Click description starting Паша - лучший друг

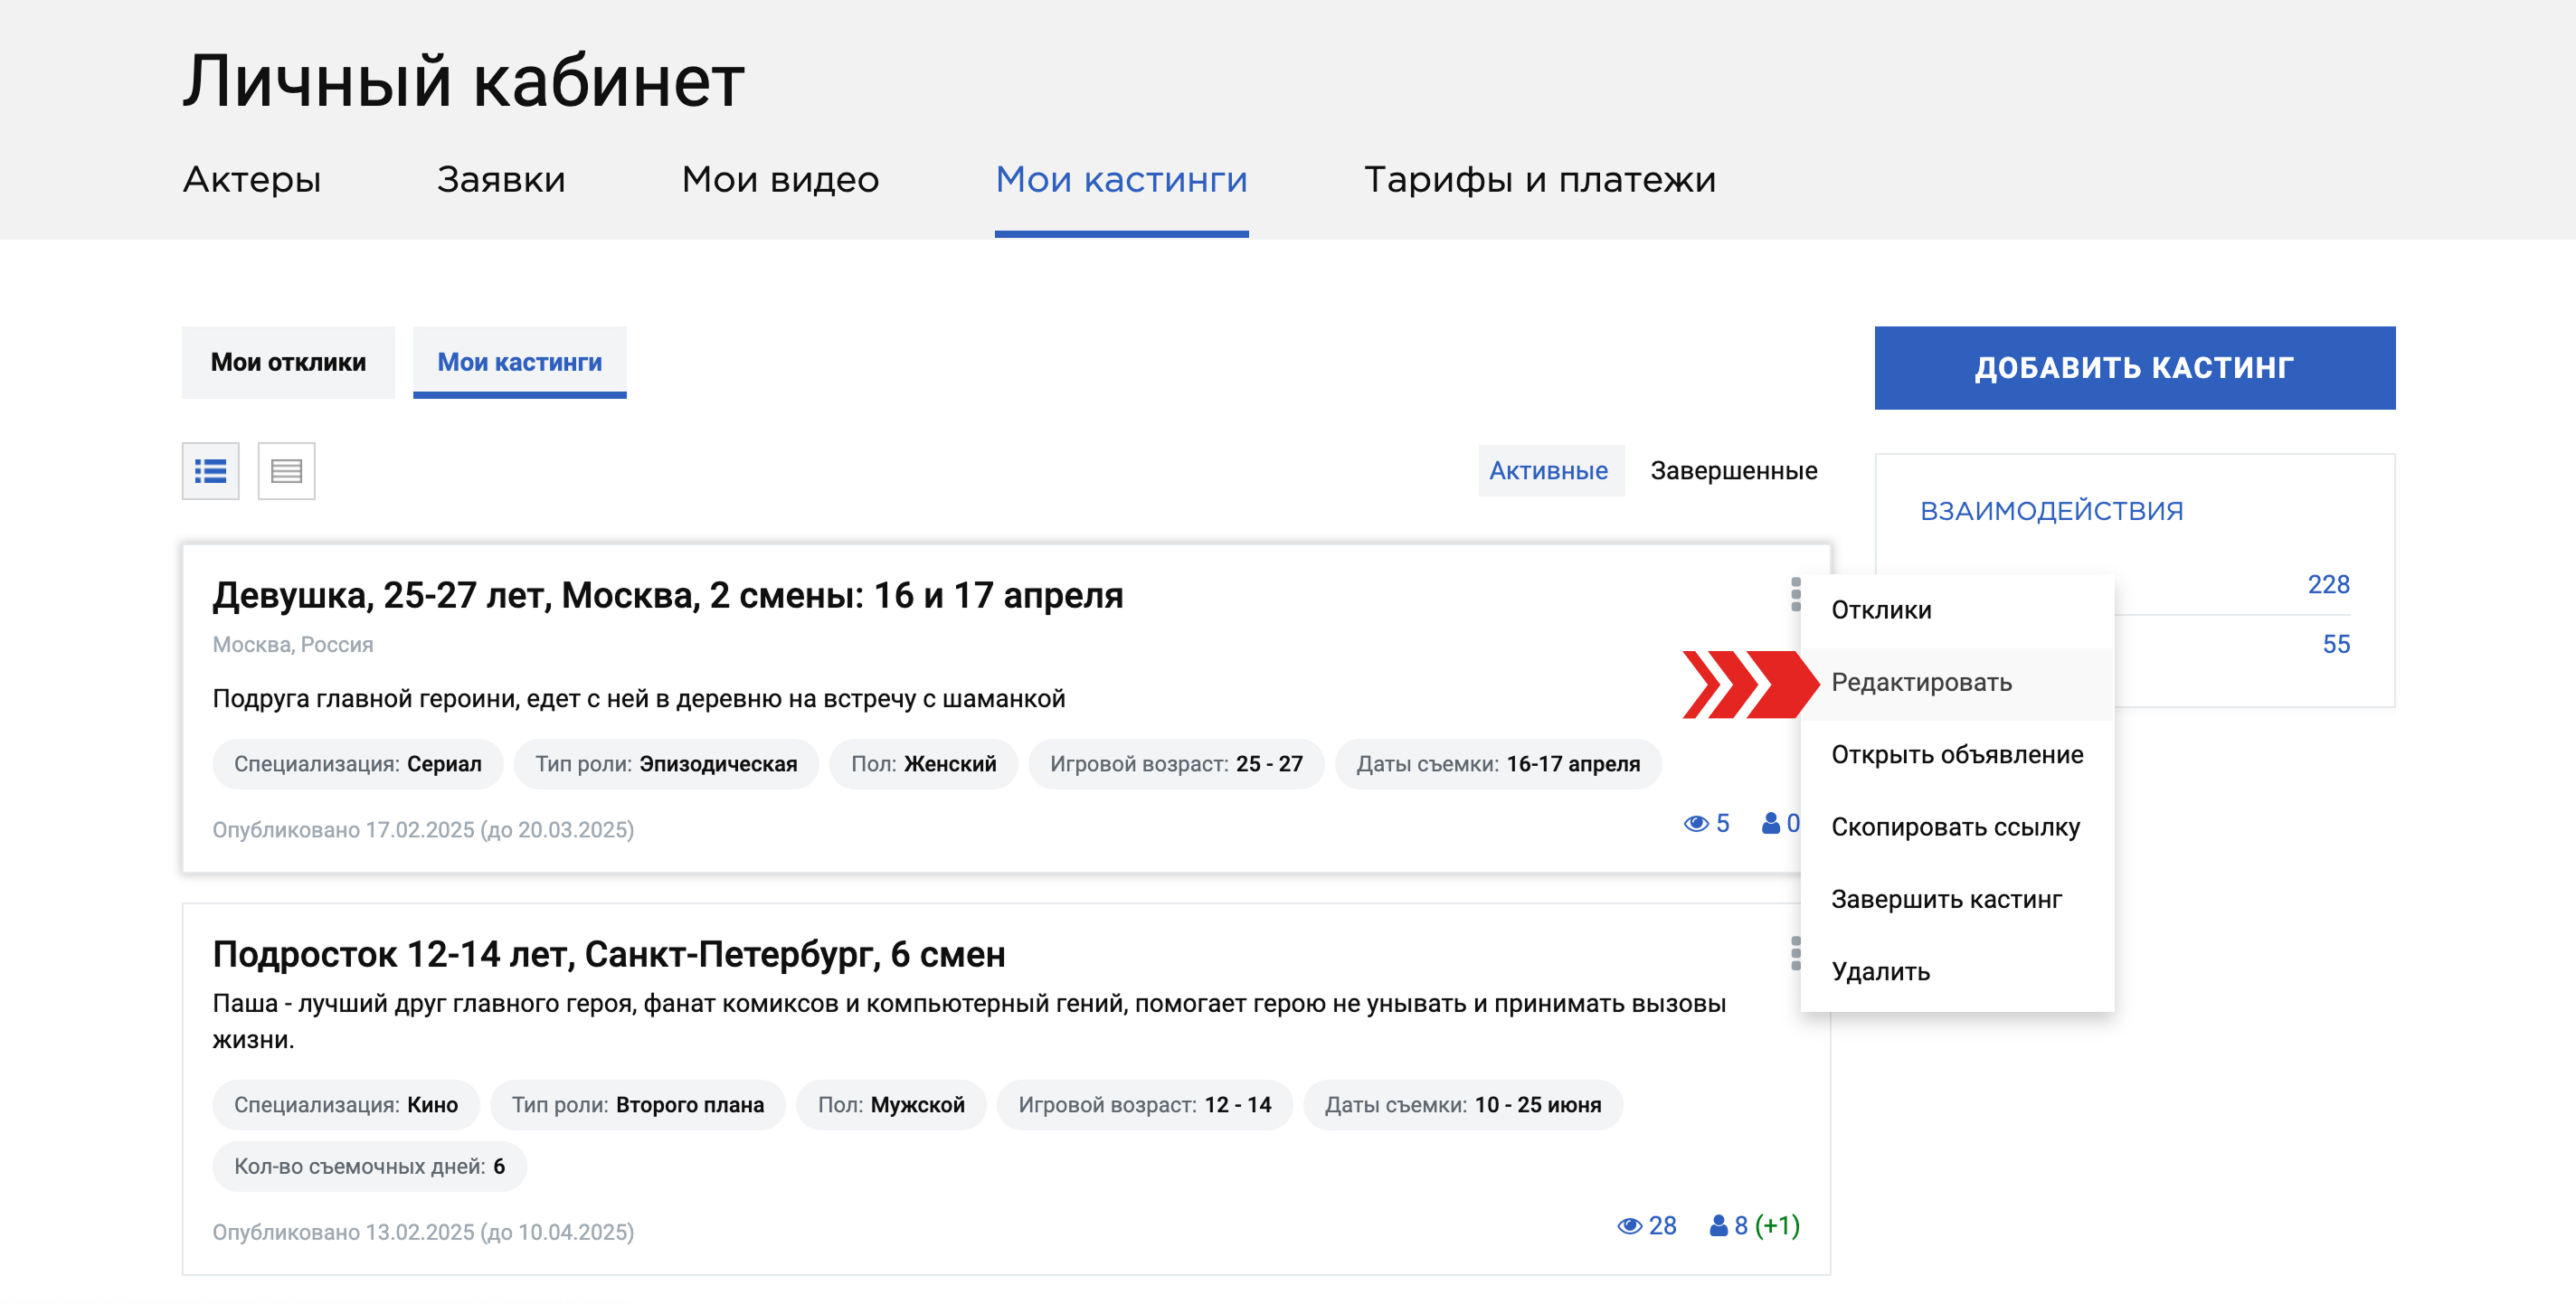[x=969, y=1022]
